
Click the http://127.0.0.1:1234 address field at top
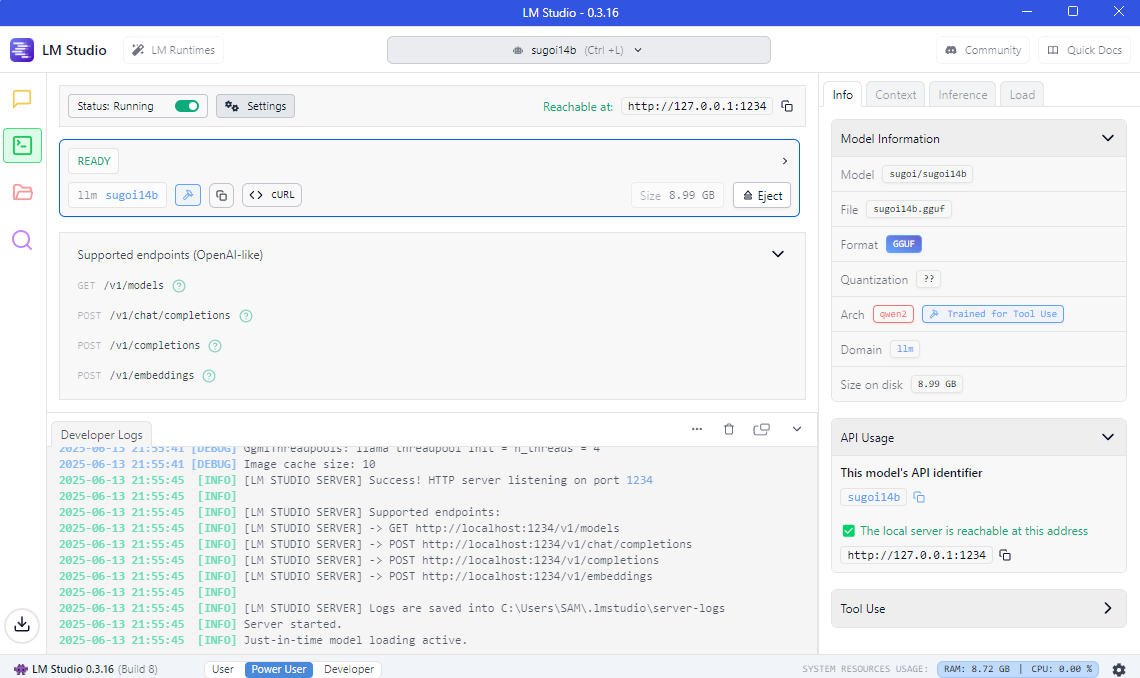pyautogui.click(x=697, y=106)
